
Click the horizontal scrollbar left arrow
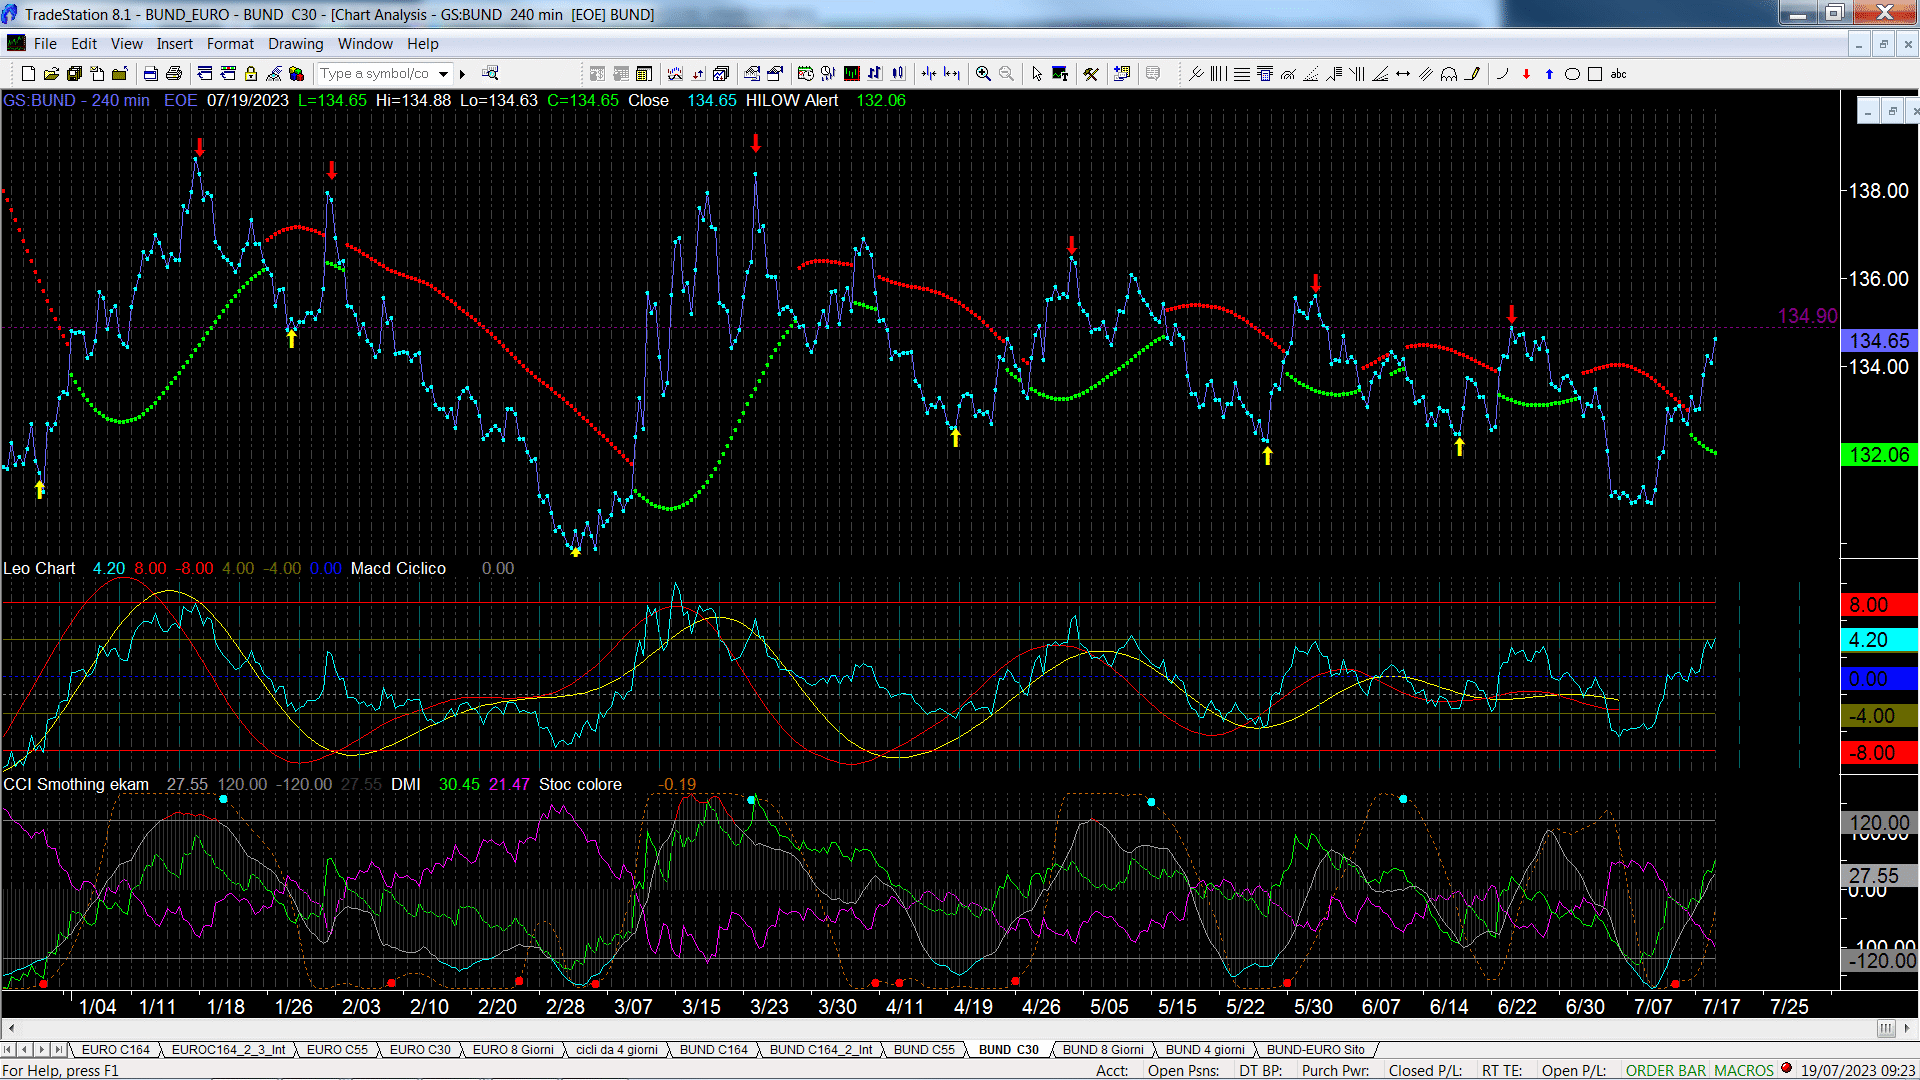pos(10,1028)
